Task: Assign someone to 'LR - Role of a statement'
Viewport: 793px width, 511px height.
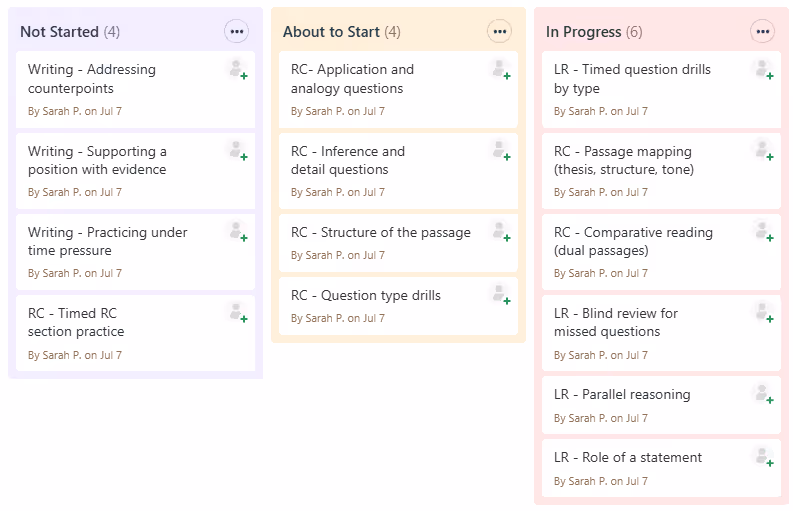Action: click(763, 457)
